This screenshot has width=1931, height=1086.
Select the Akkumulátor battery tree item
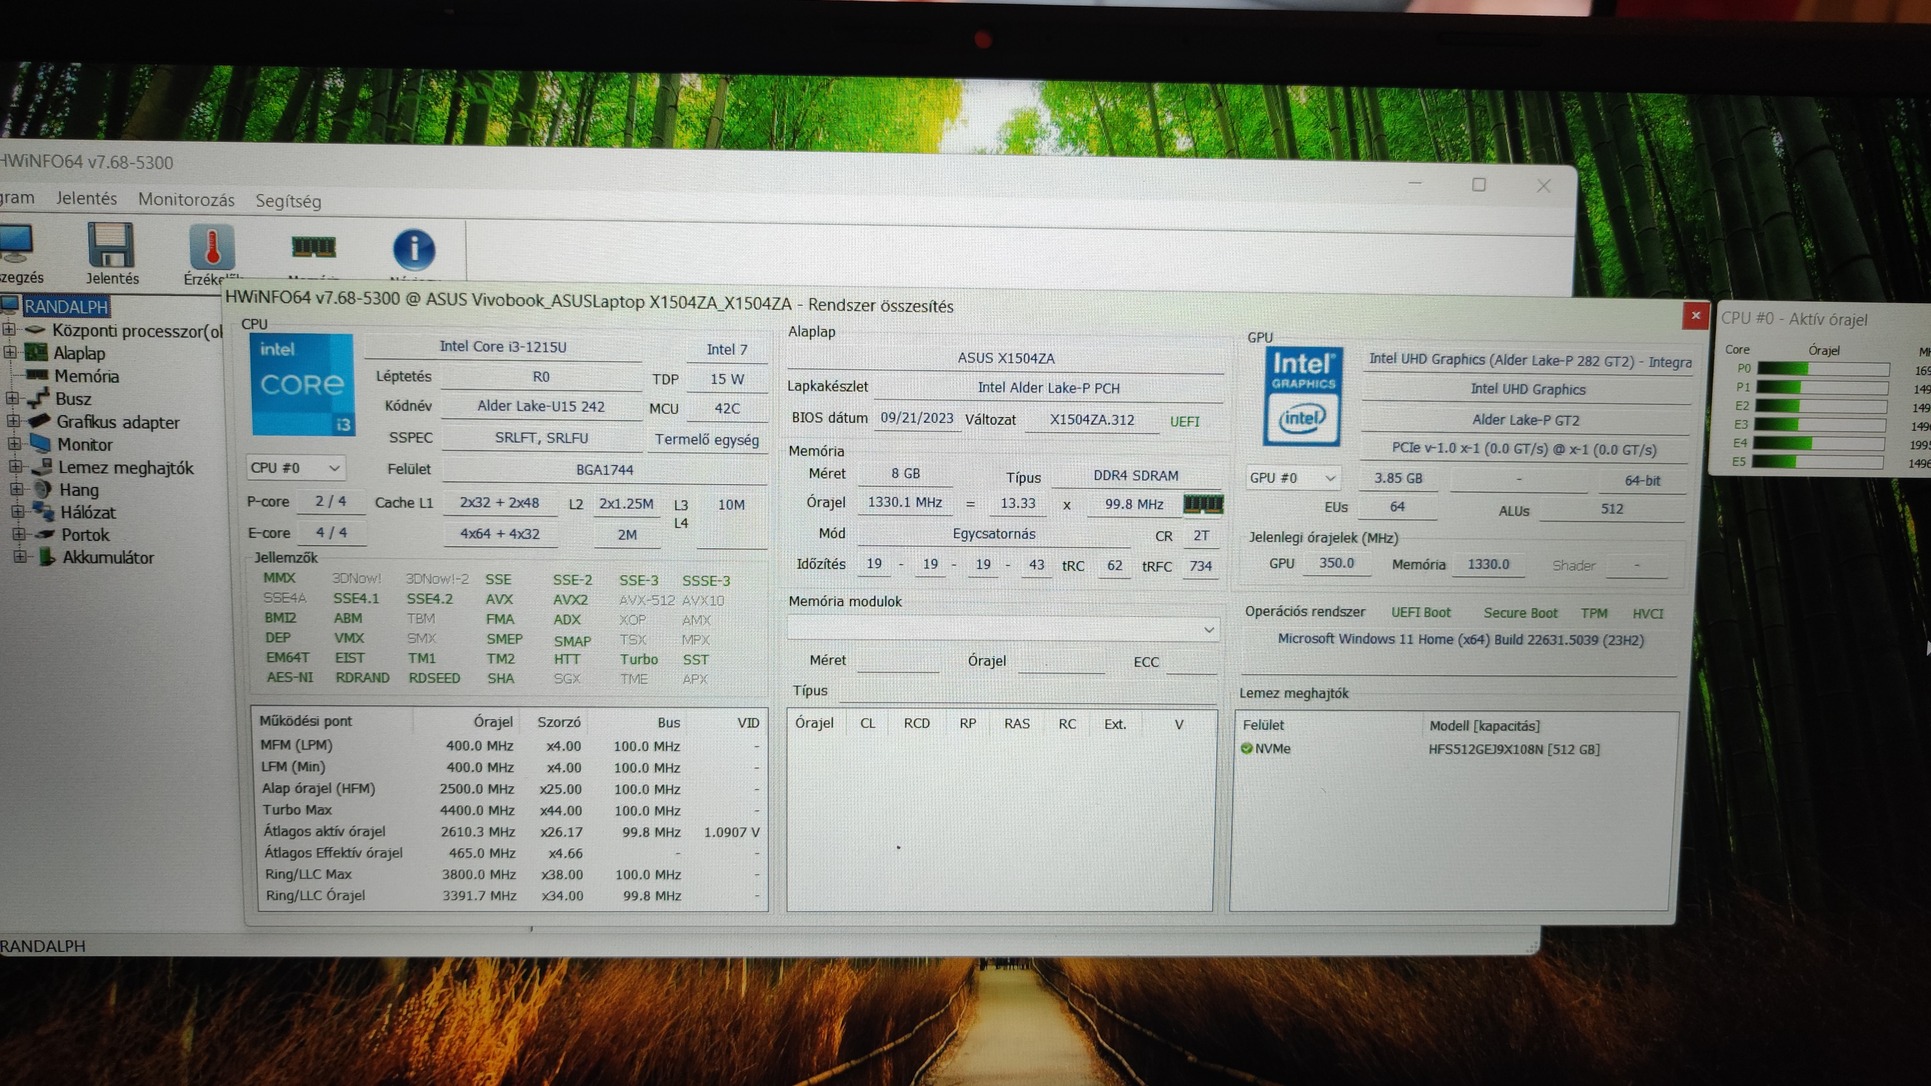(107, 558)
